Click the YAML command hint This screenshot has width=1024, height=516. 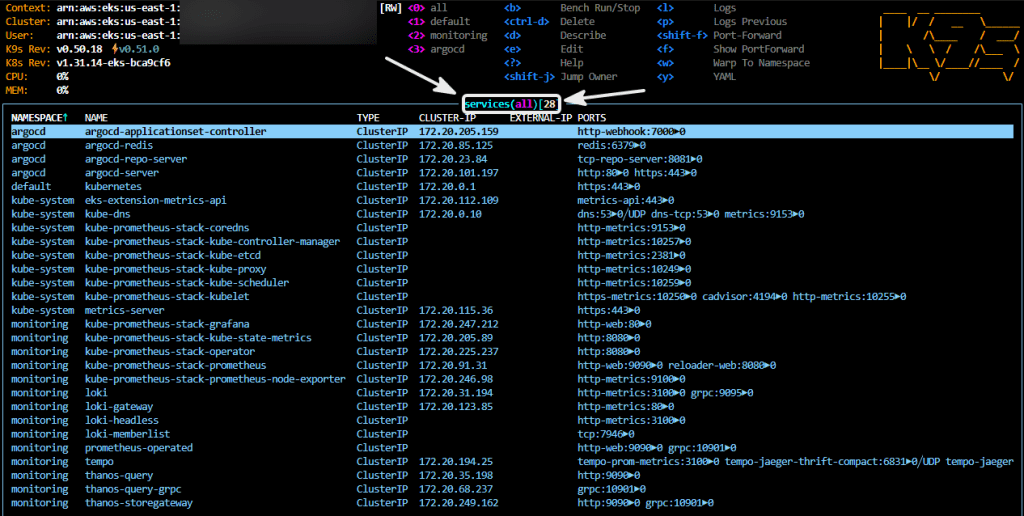click(x=724, y=76)
